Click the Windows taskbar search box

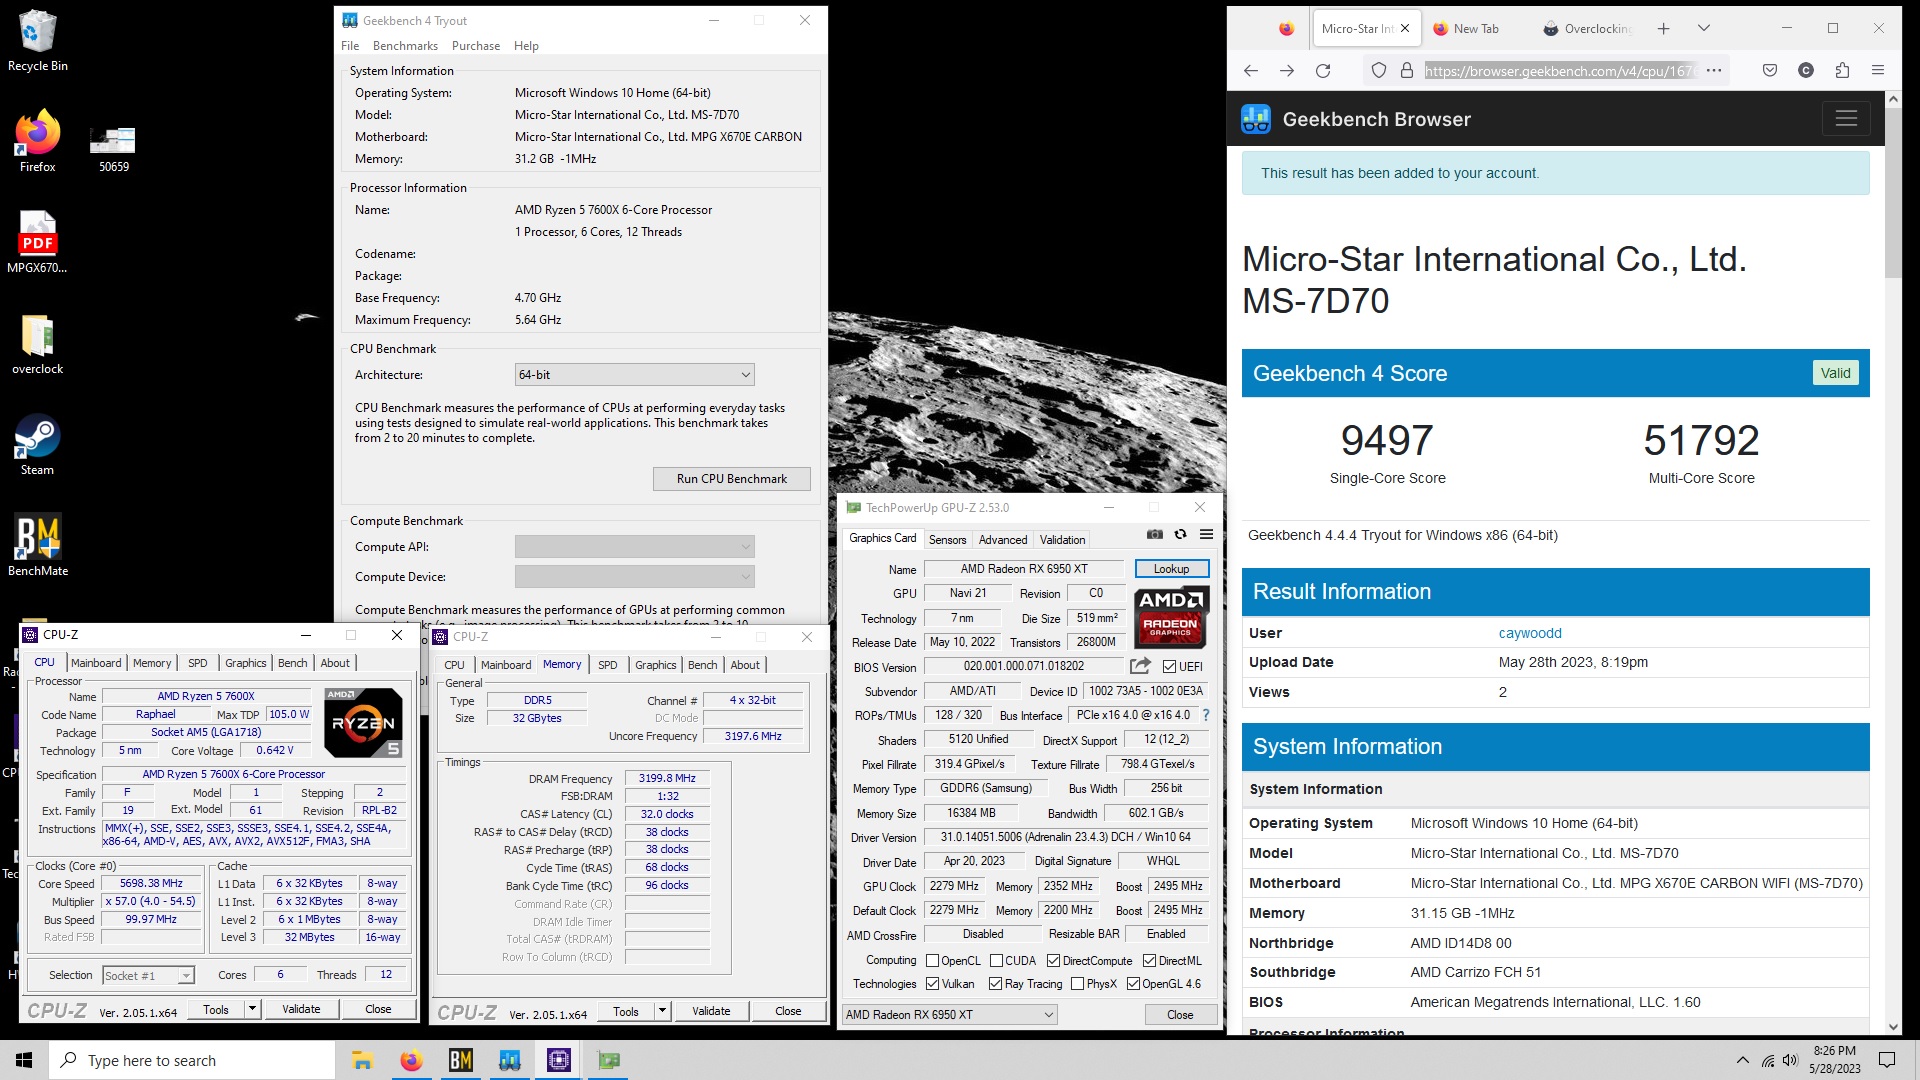pos(193,1060)
